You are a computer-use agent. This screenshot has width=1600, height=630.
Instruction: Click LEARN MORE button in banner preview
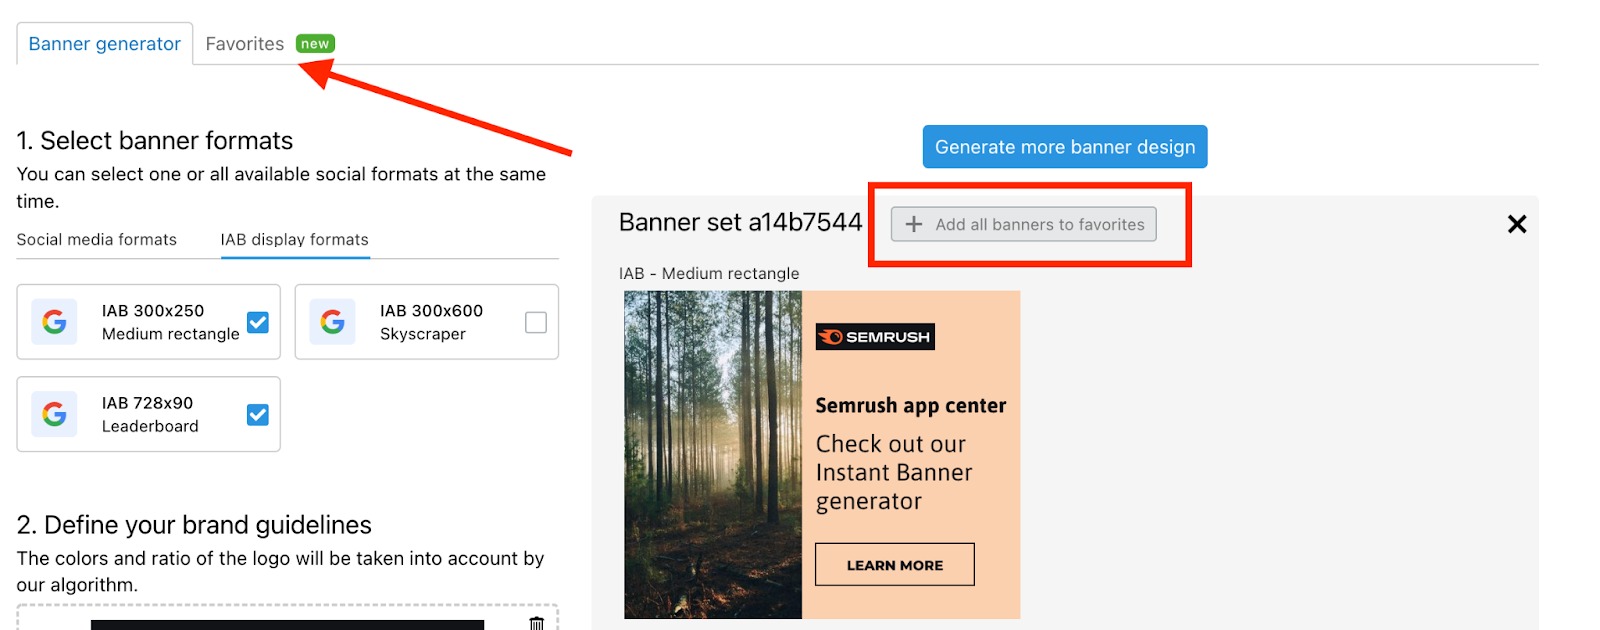click(x=895, y=565)
